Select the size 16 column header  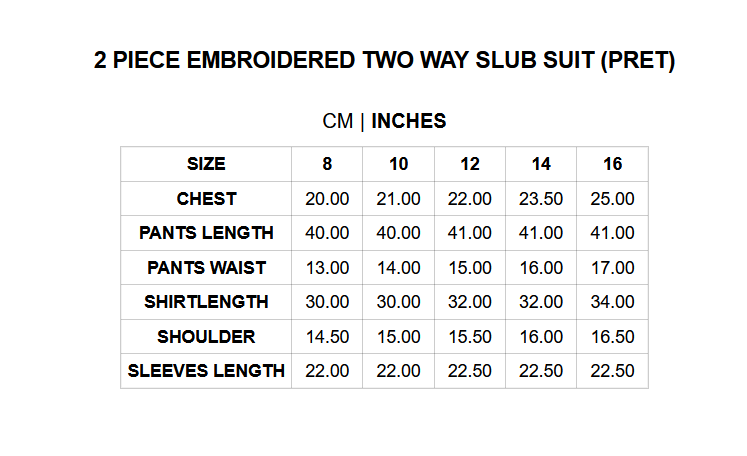click(x=613, y=164)
